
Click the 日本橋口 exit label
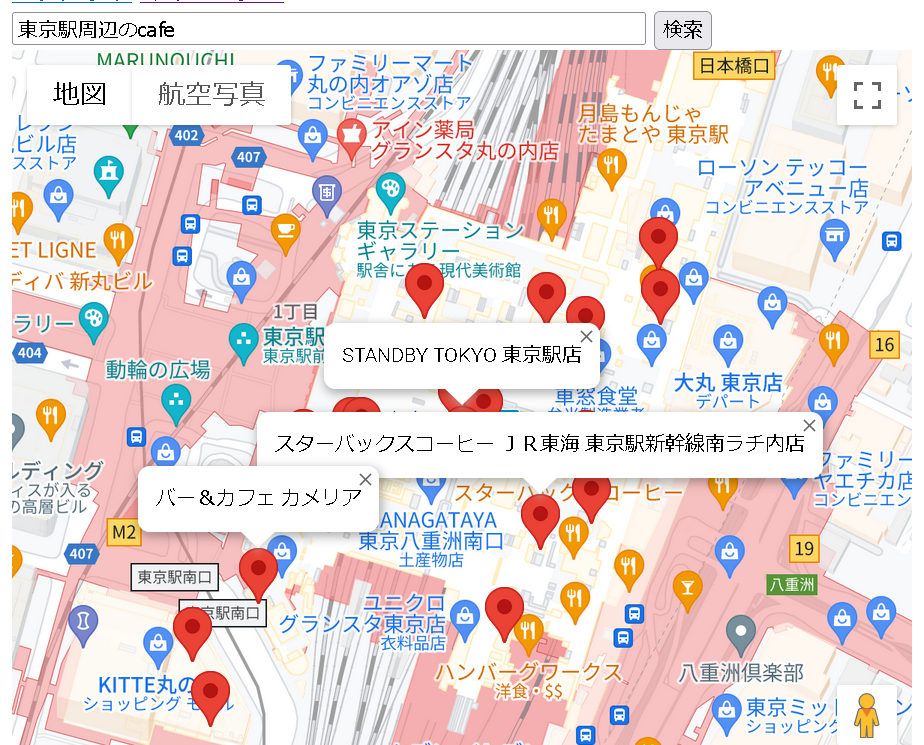tap(734, 65)
